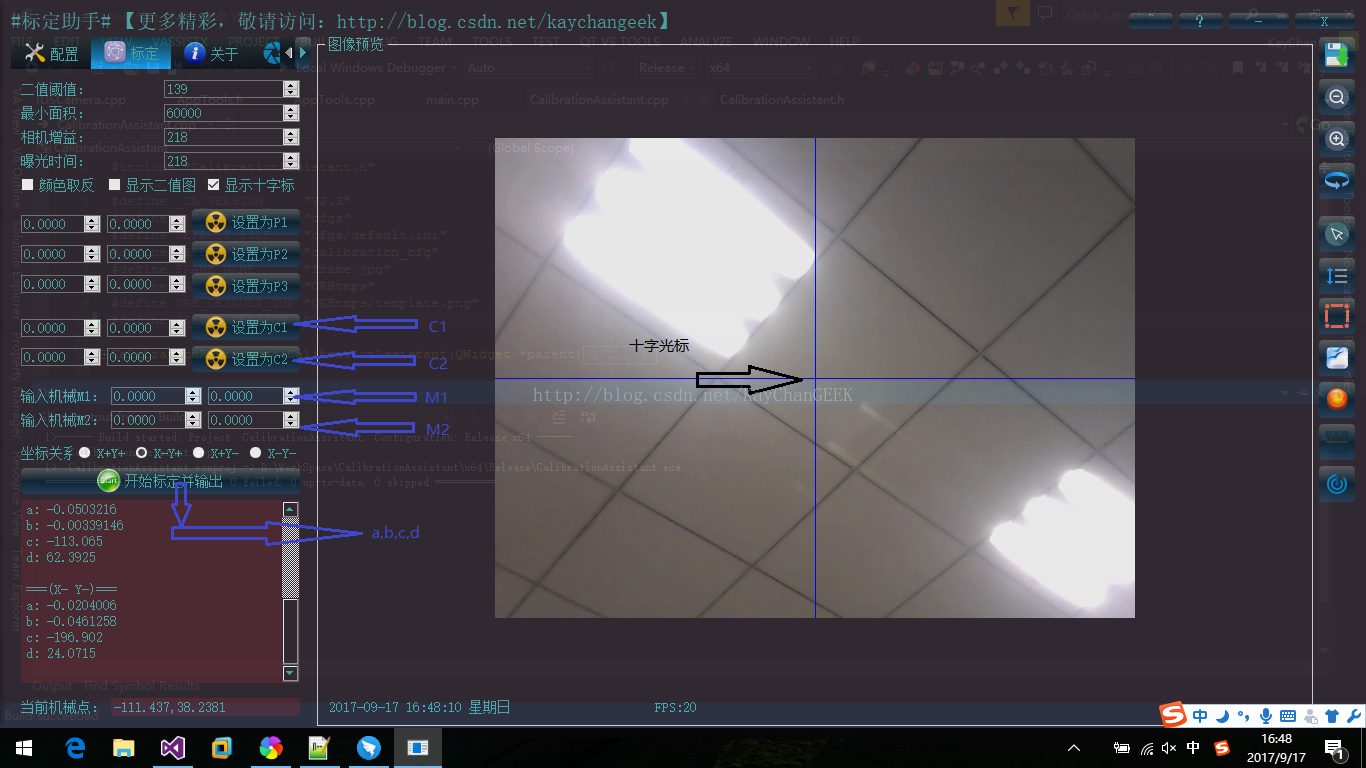Switch to the 配置 tab
The width and height of the screenshot is (1366, 768).
pos(51,53)
